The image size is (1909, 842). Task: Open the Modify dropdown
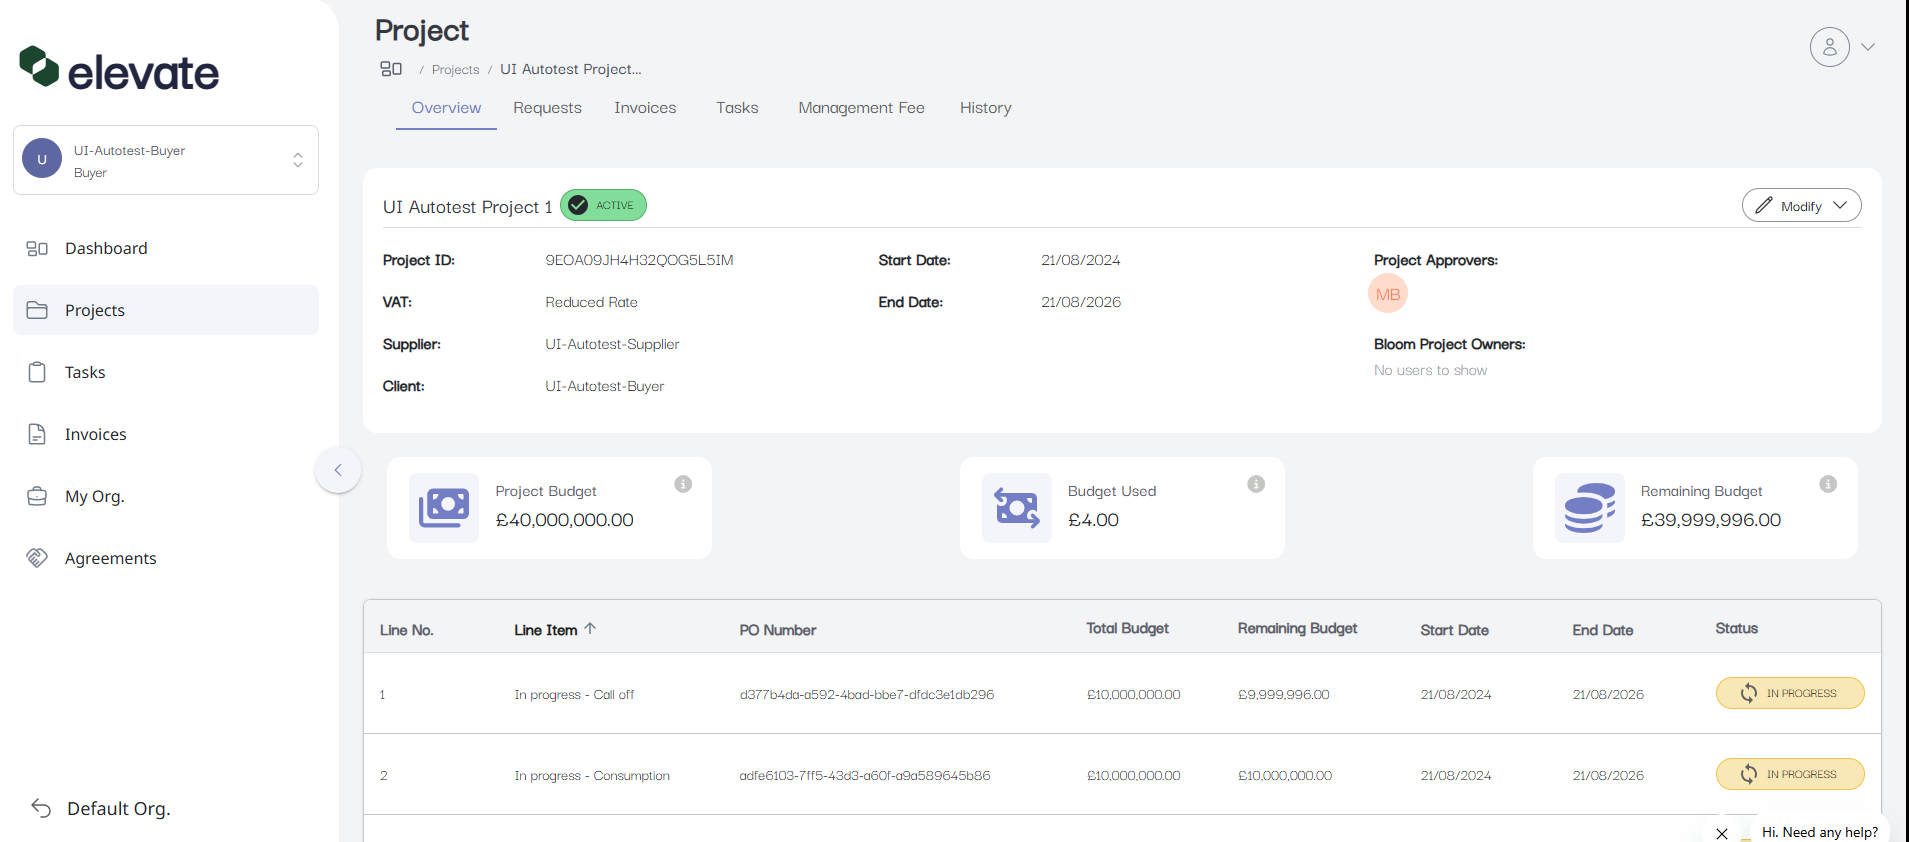pos(1802,205)
